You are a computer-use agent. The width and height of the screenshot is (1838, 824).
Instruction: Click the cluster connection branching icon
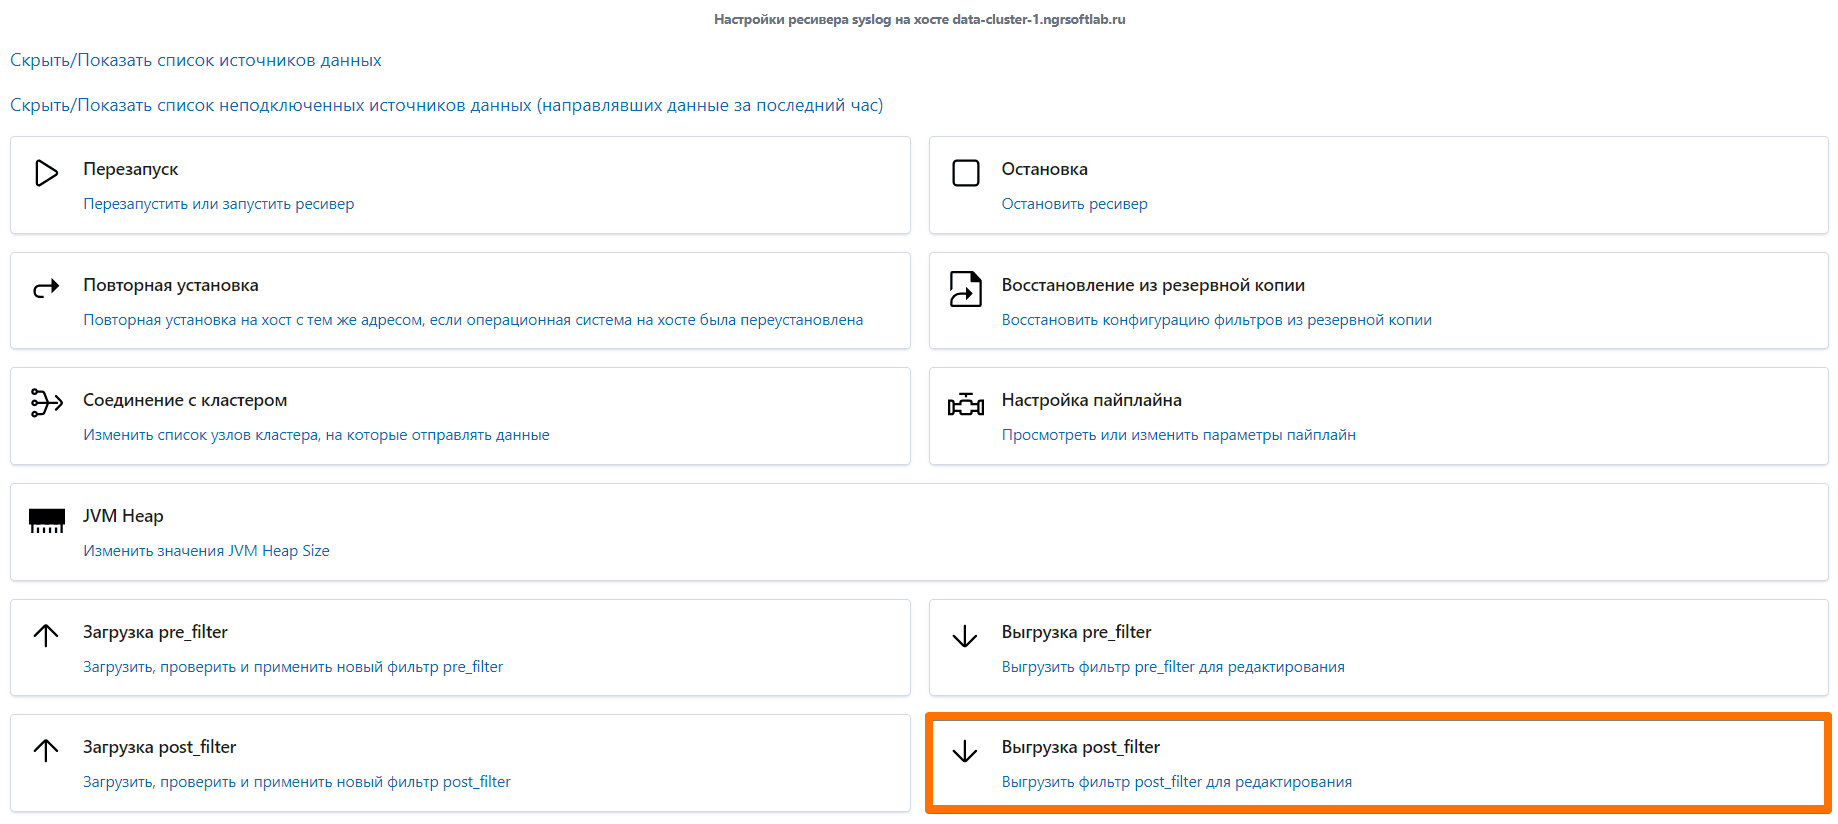(x=46, y=402)
